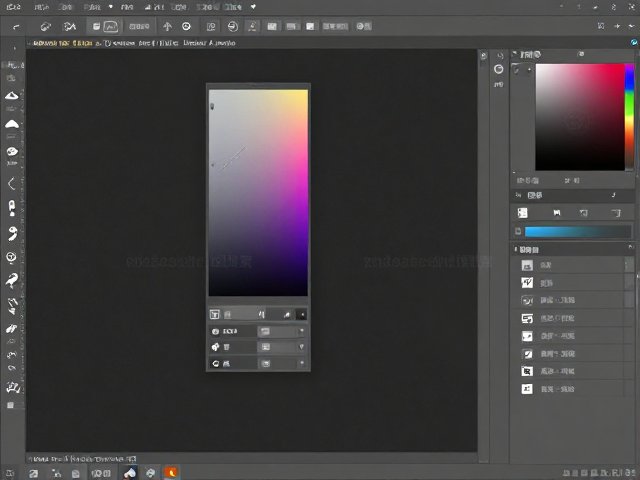Select the top row of the right list panel

point(571,265)
